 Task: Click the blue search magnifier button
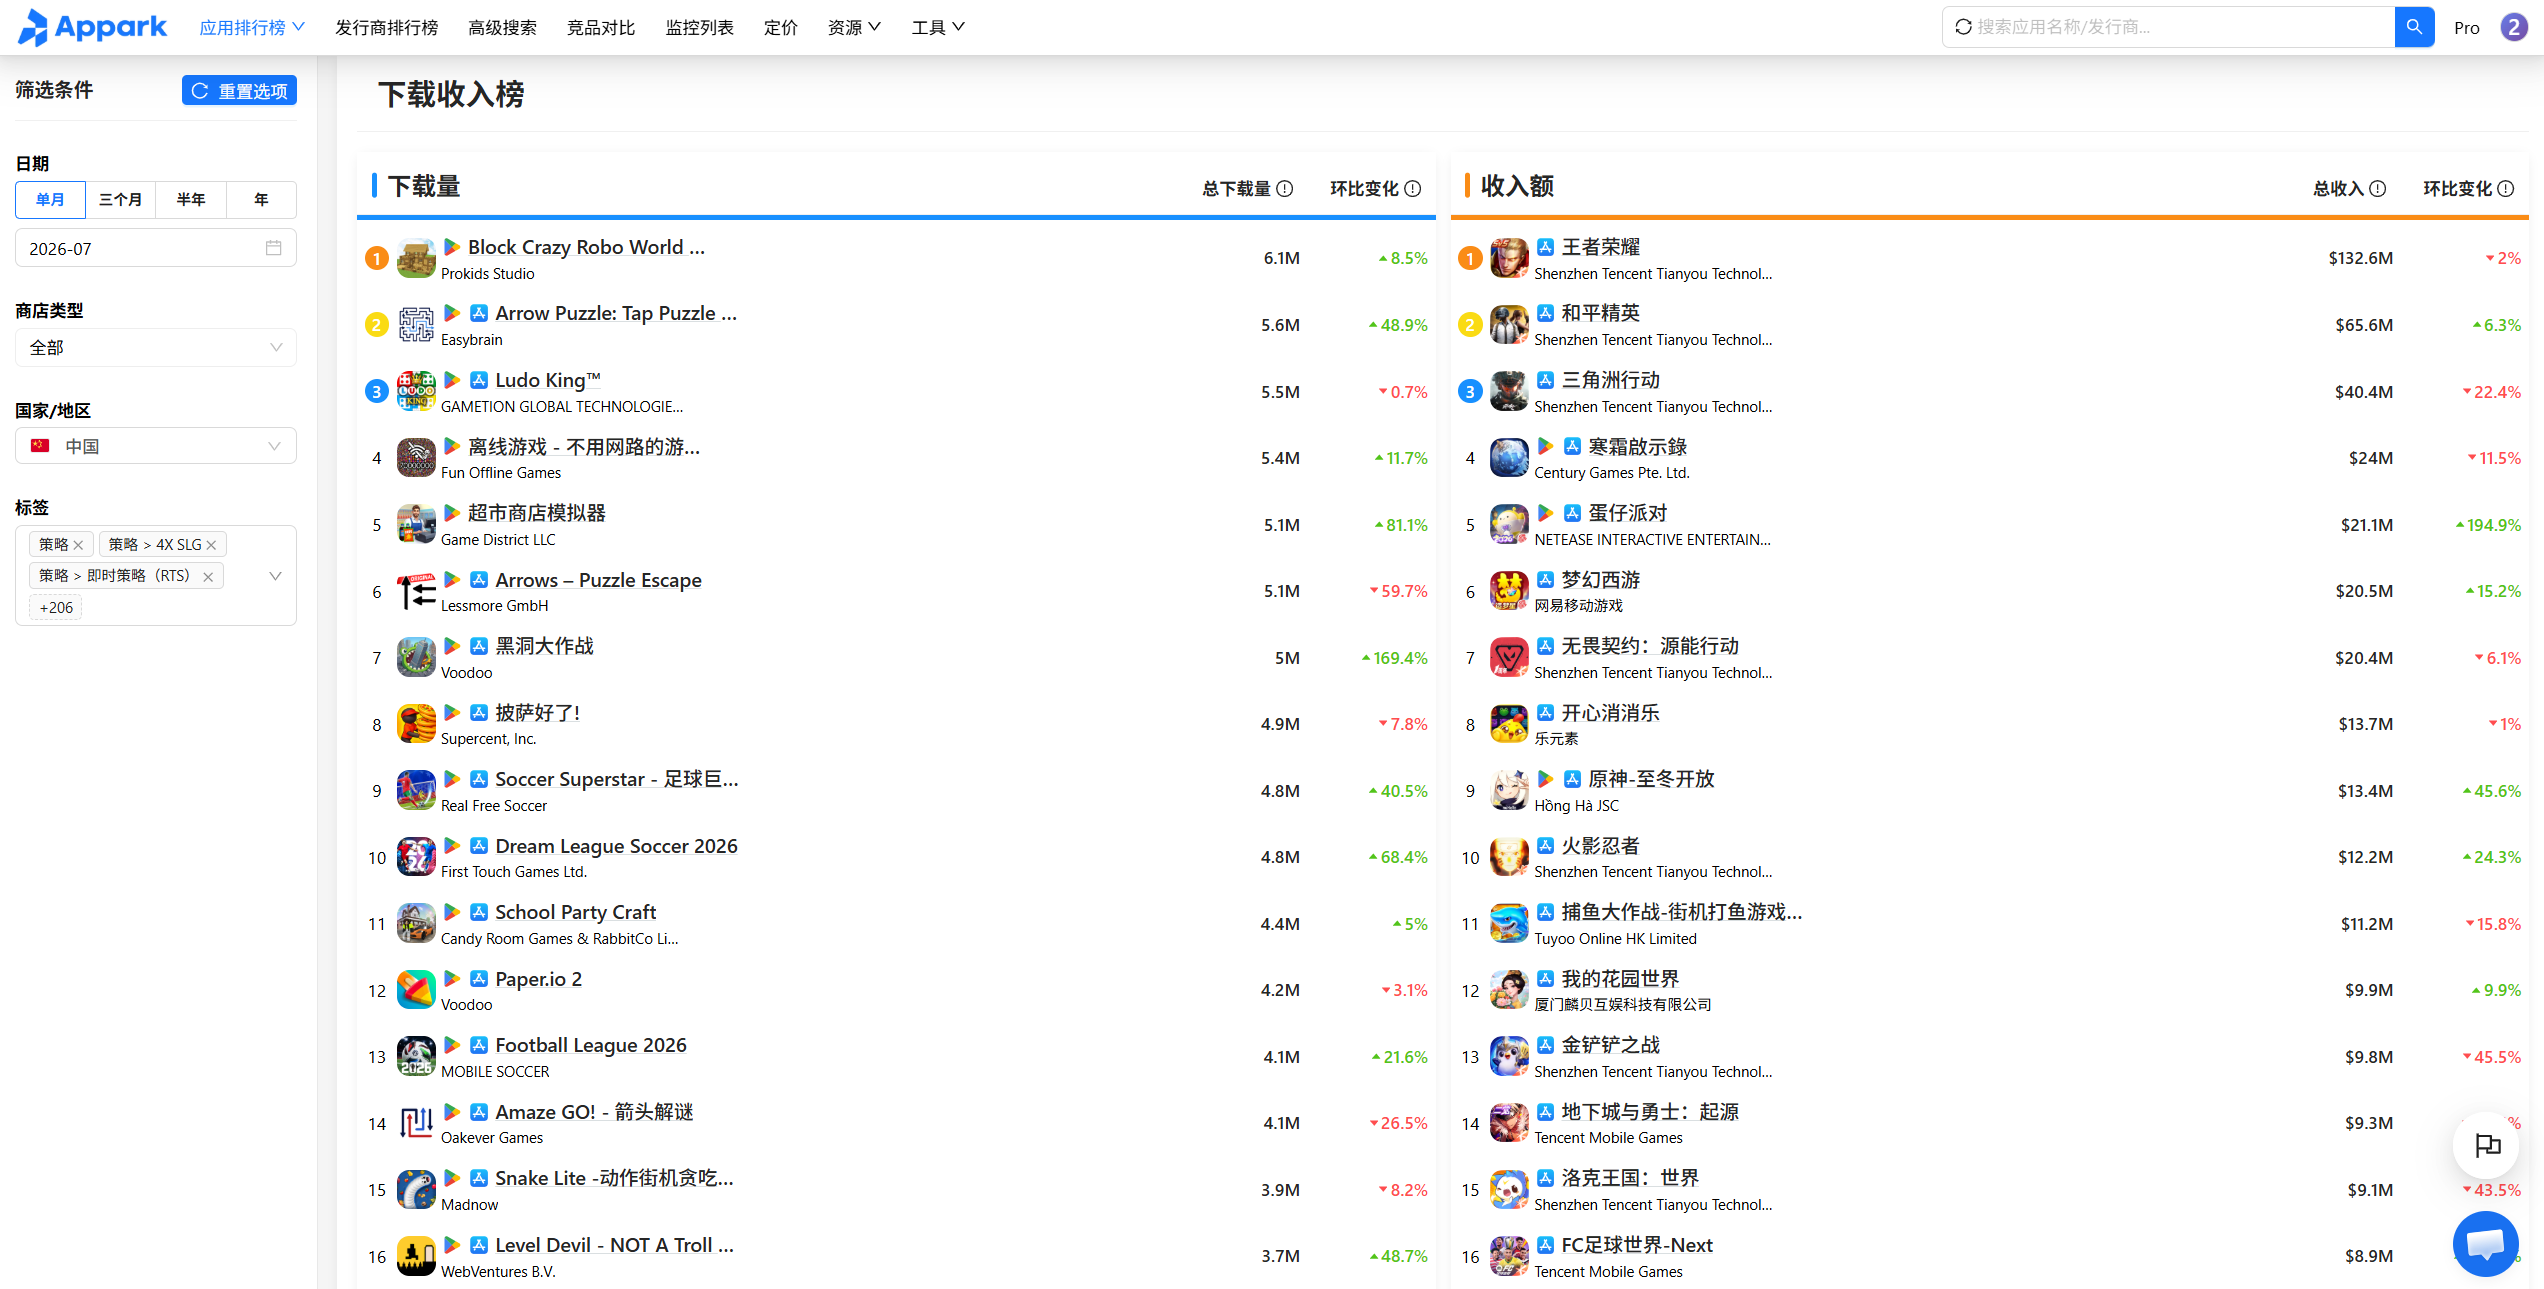click(x=2414, y=27)
